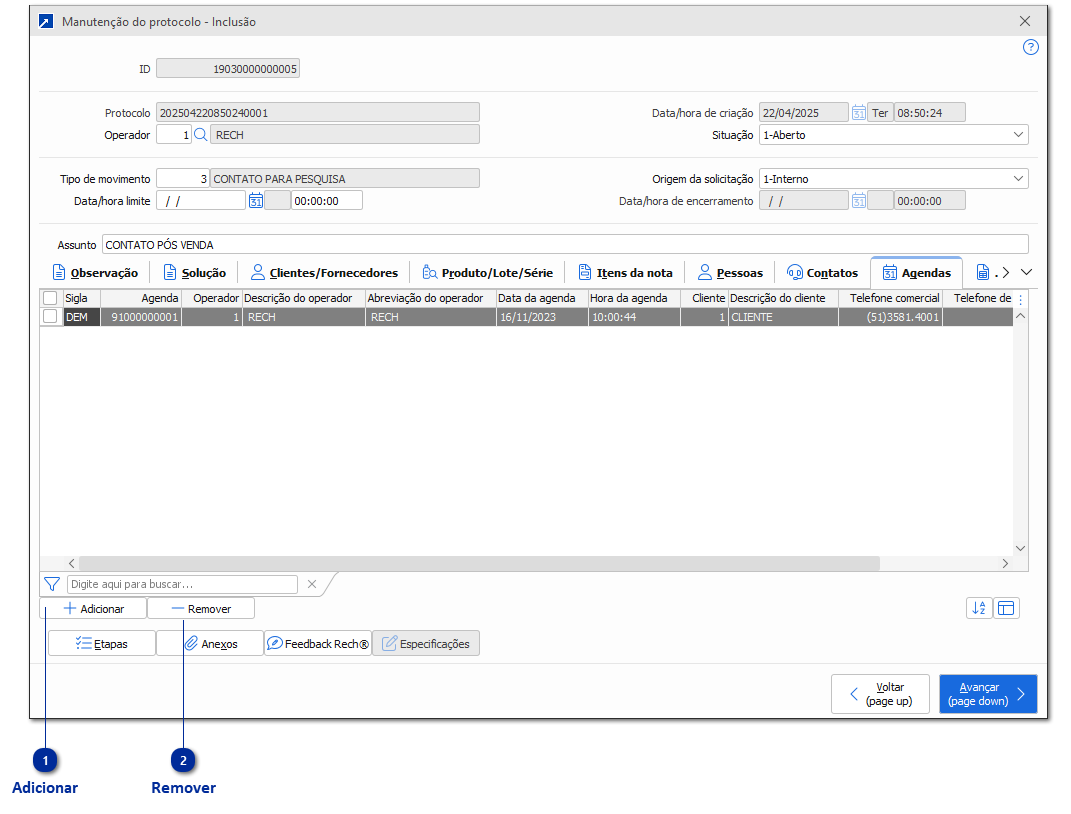Viewport: 1071px width, 814px height.
Task: Click the sort A-Z icon button
Action: [x=979, y=608]
